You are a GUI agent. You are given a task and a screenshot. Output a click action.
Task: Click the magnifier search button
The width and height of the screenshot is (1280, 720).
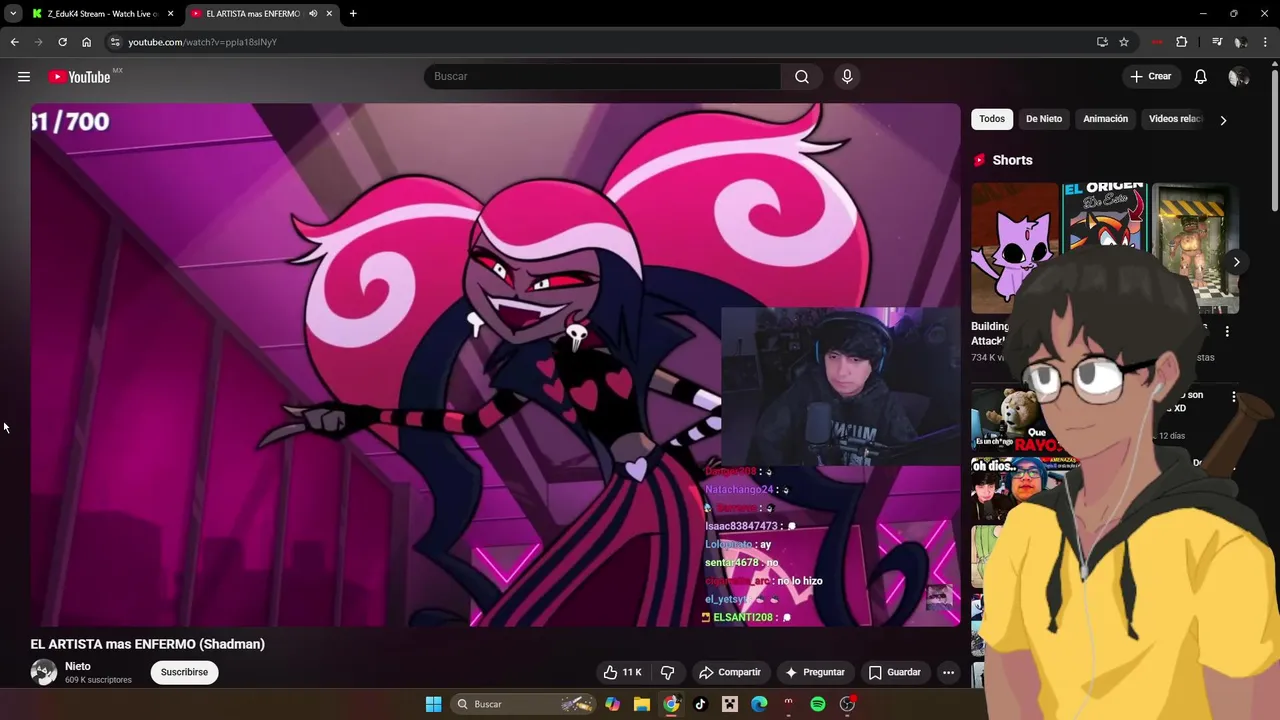point(802,76)
